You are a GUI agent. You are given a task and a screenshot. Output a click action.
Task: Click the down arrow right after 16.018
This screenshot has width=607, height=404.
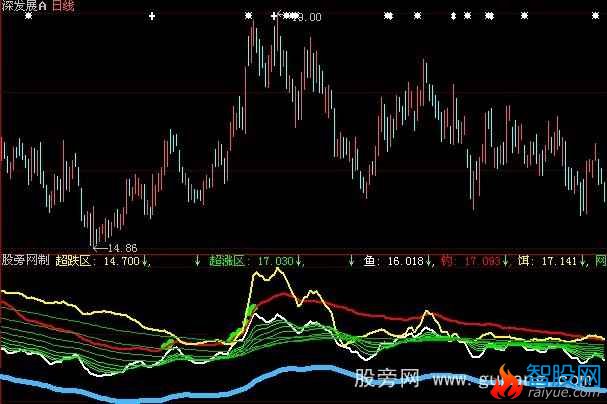(429, 261)
